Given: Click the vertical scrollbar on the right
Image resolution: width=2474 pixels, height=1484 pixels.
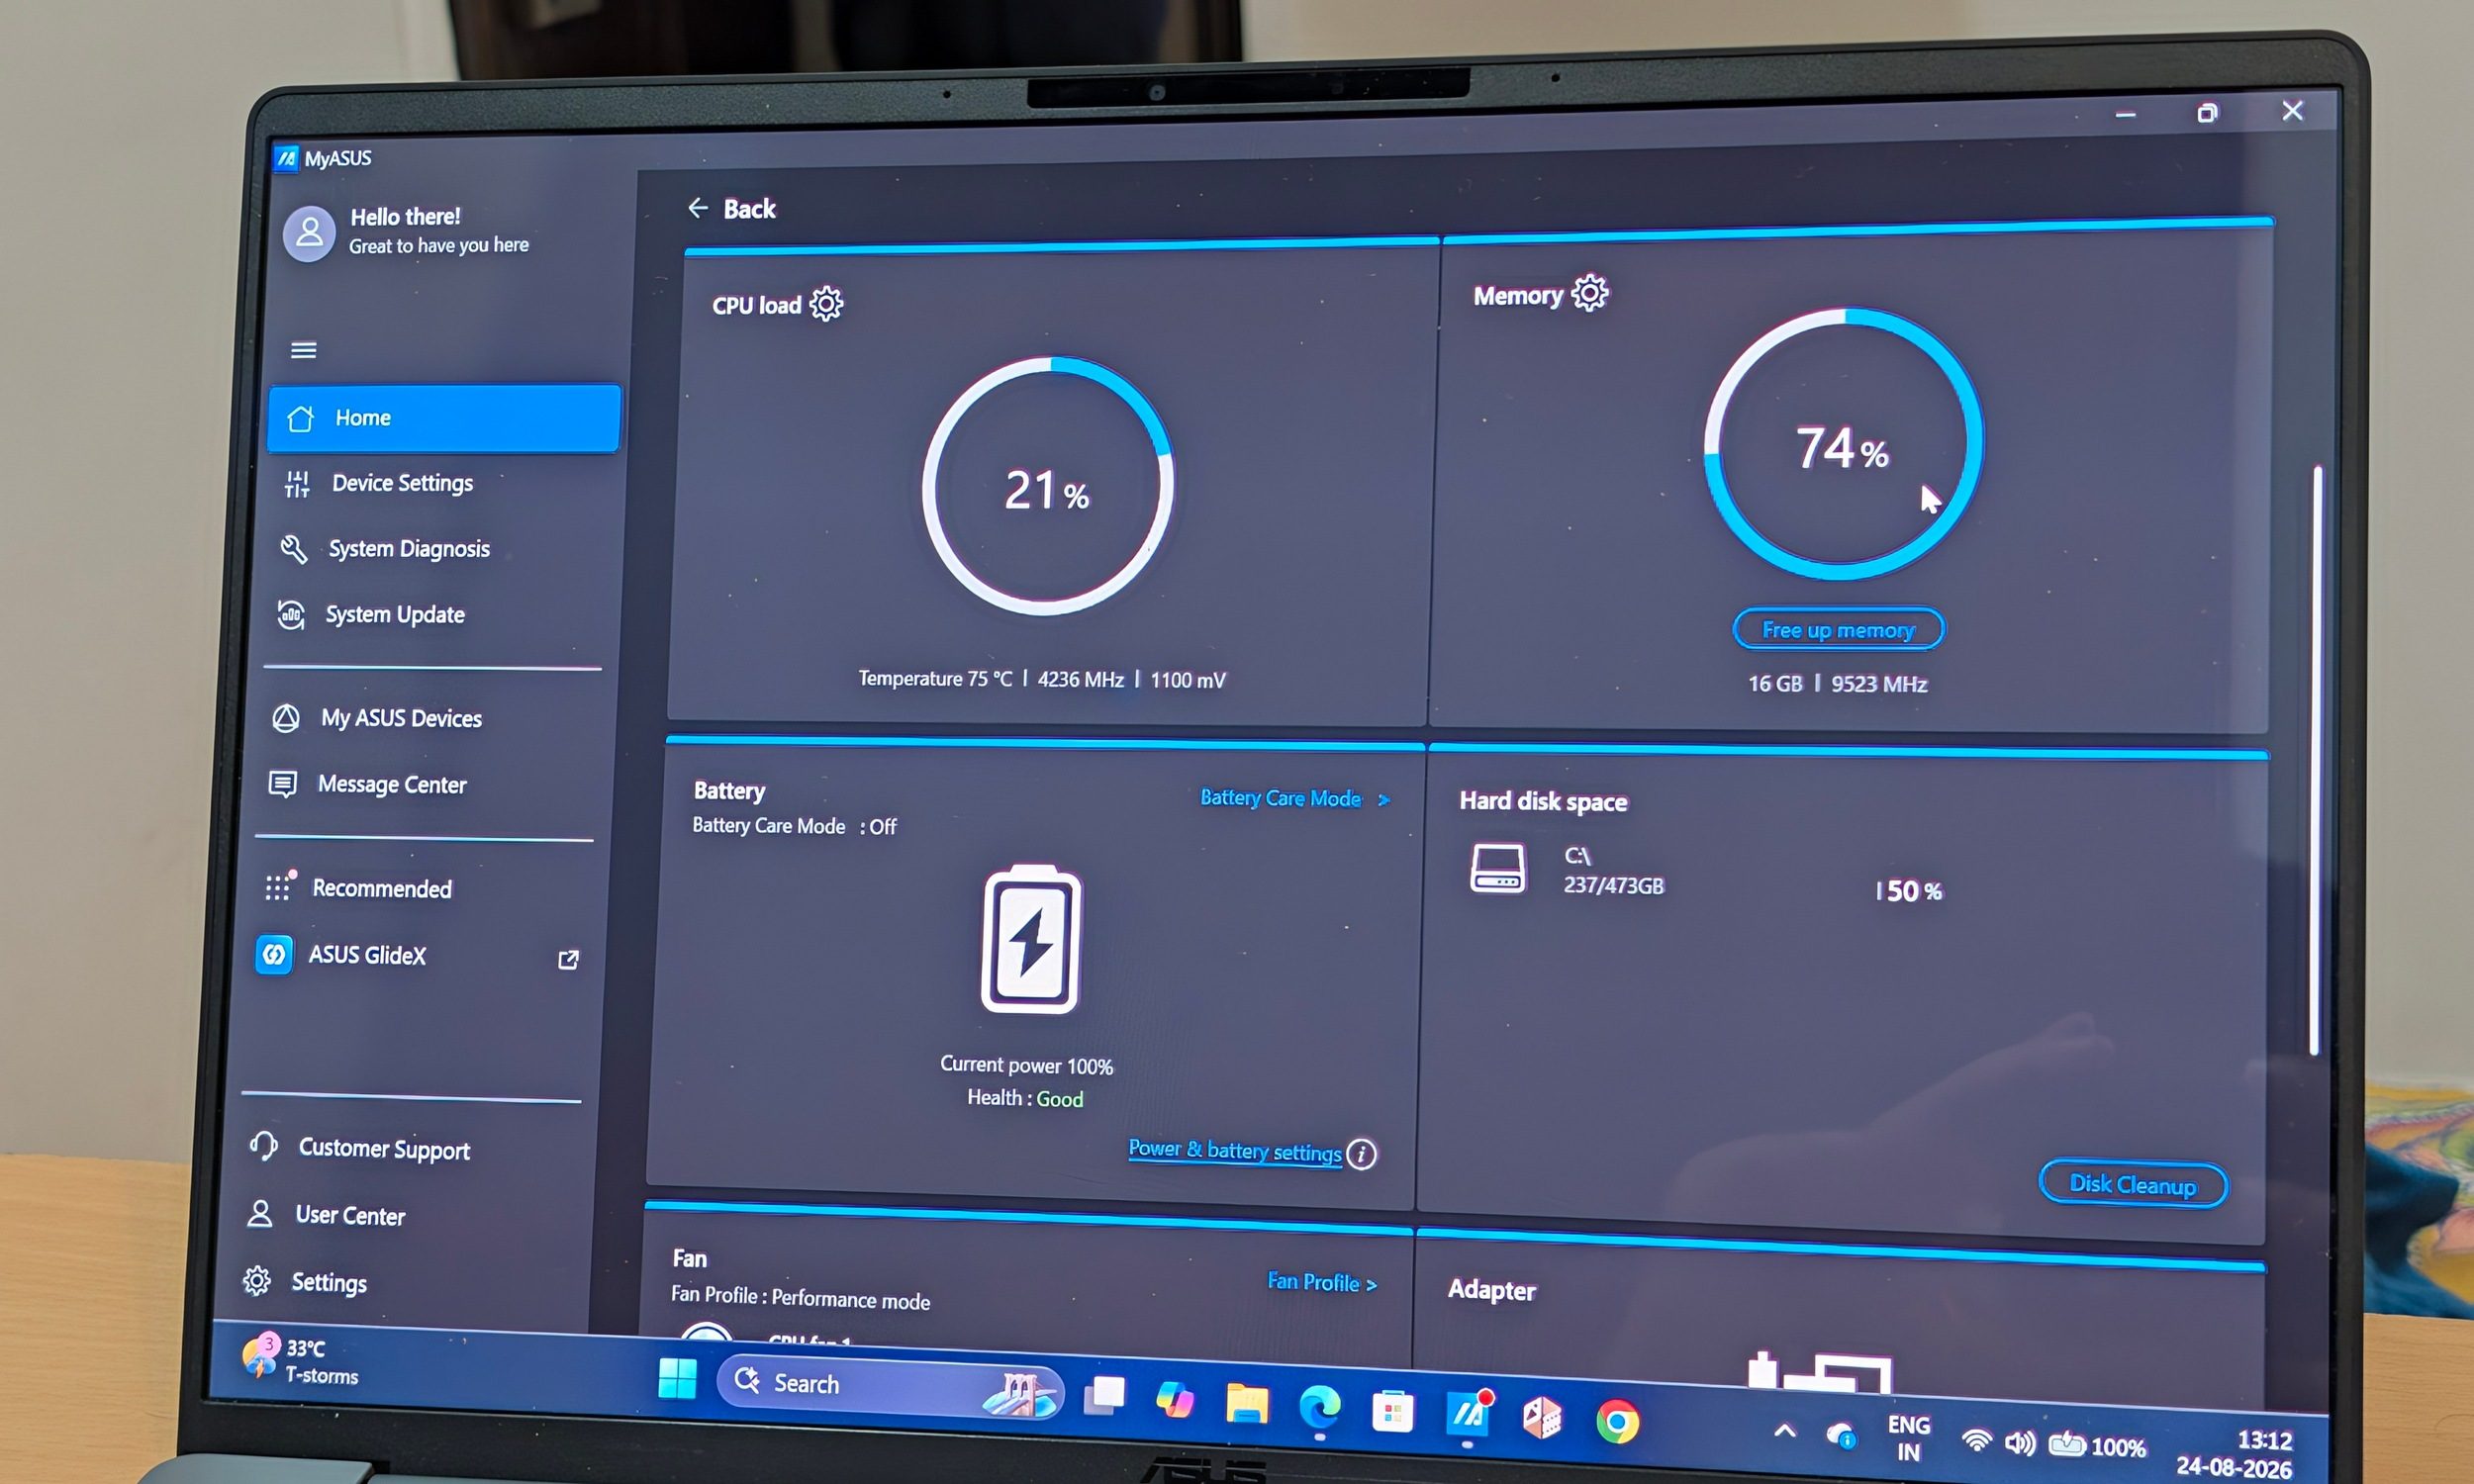Looking at the screenshot, I should coord(2315,760).
